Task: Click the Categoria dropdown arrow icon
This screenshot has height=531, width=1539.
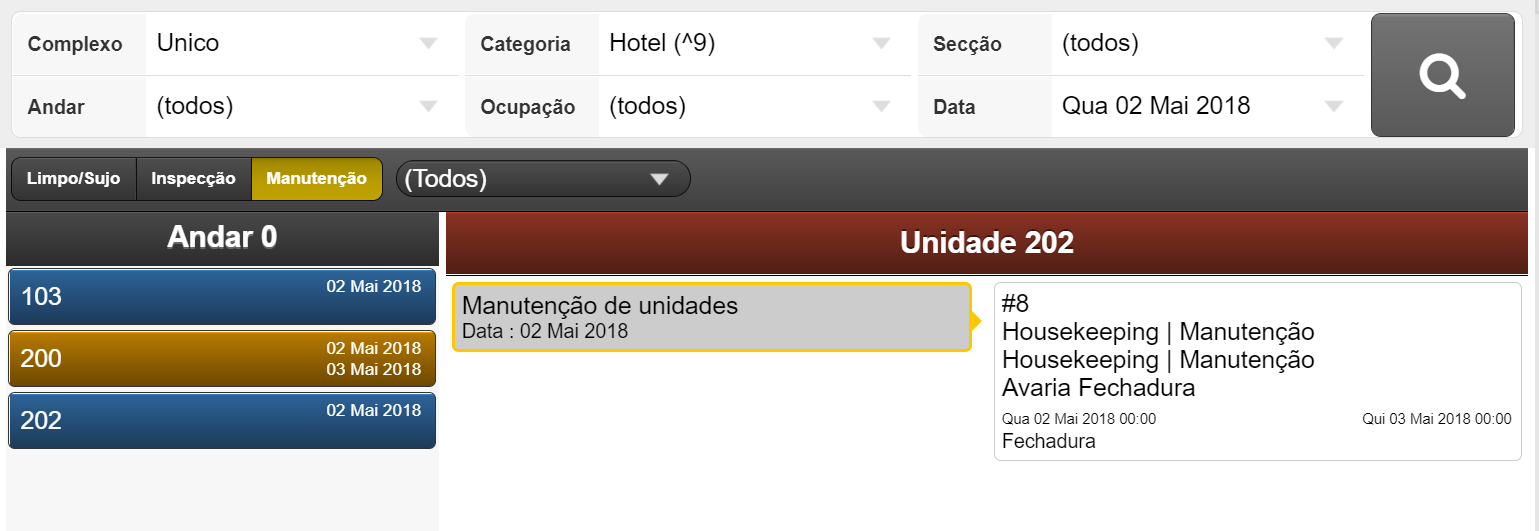Action: pos(881,44)
